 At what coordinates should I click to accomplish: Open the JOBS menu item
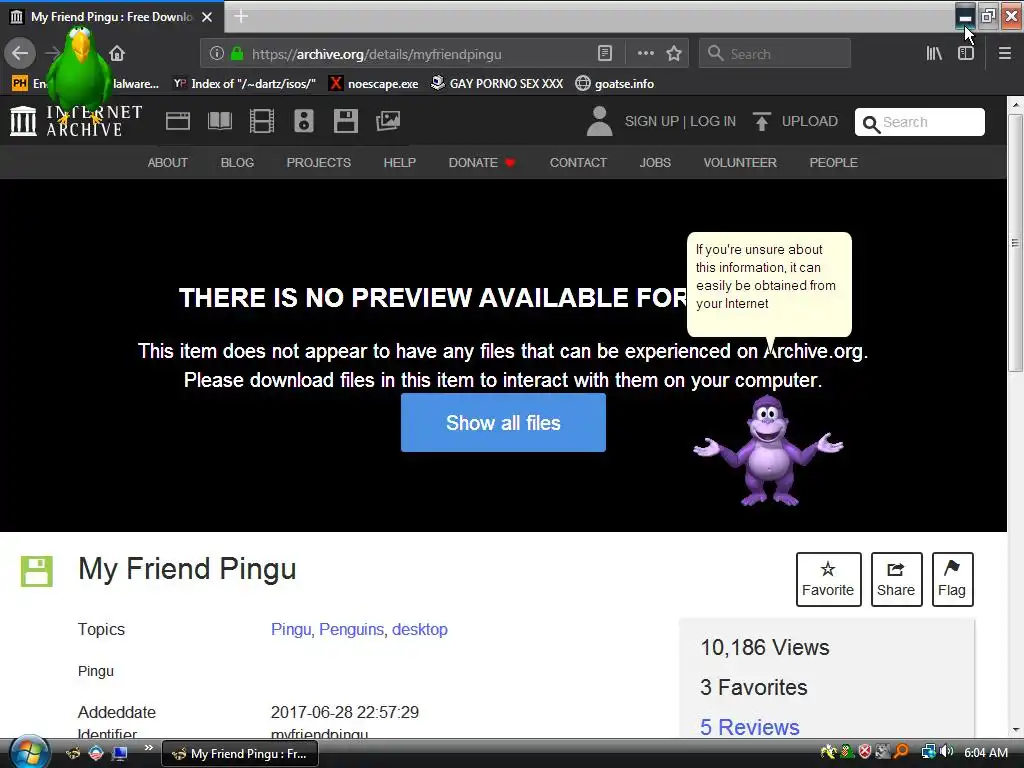tap(655, 163)
